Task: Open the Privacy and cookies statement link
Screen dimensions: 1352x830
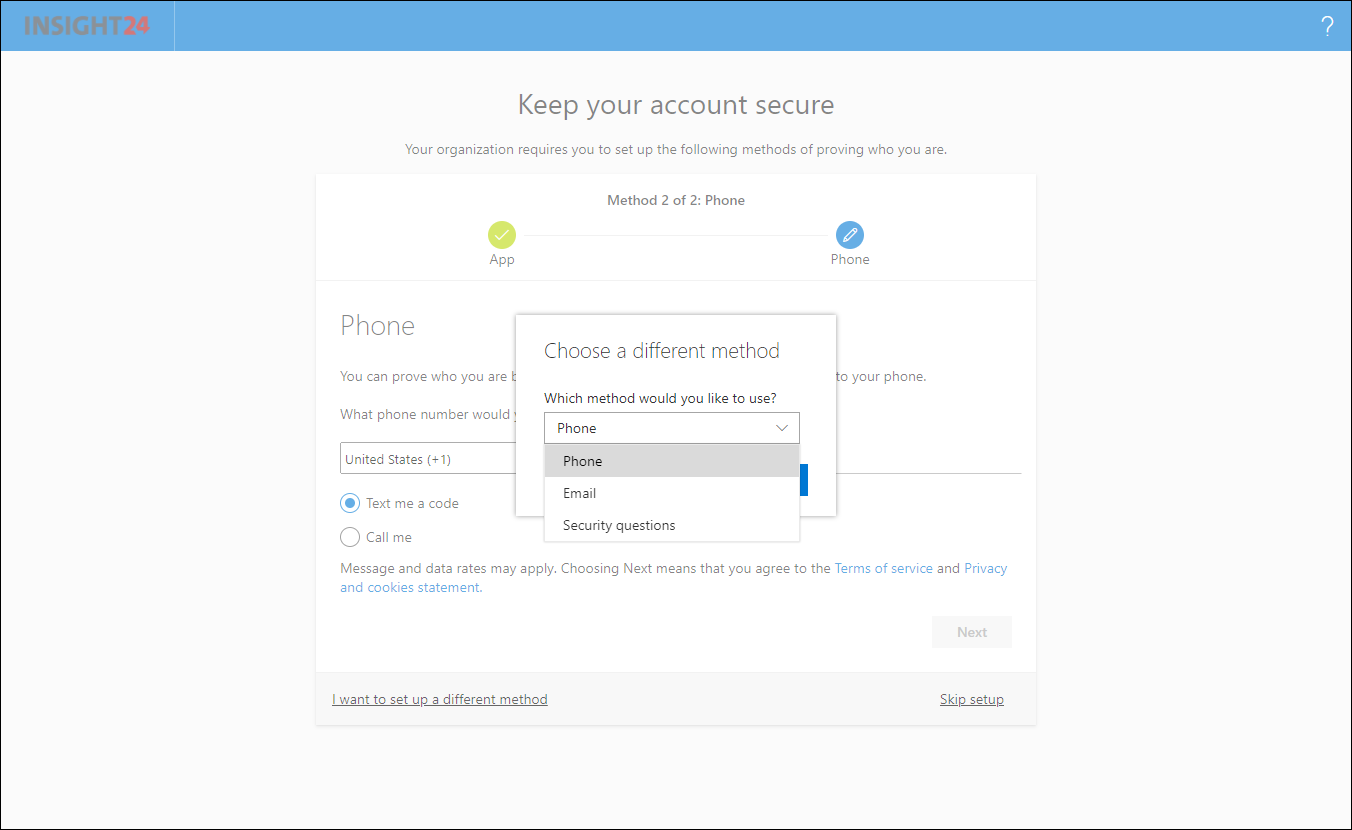Action: click(410, 587)
